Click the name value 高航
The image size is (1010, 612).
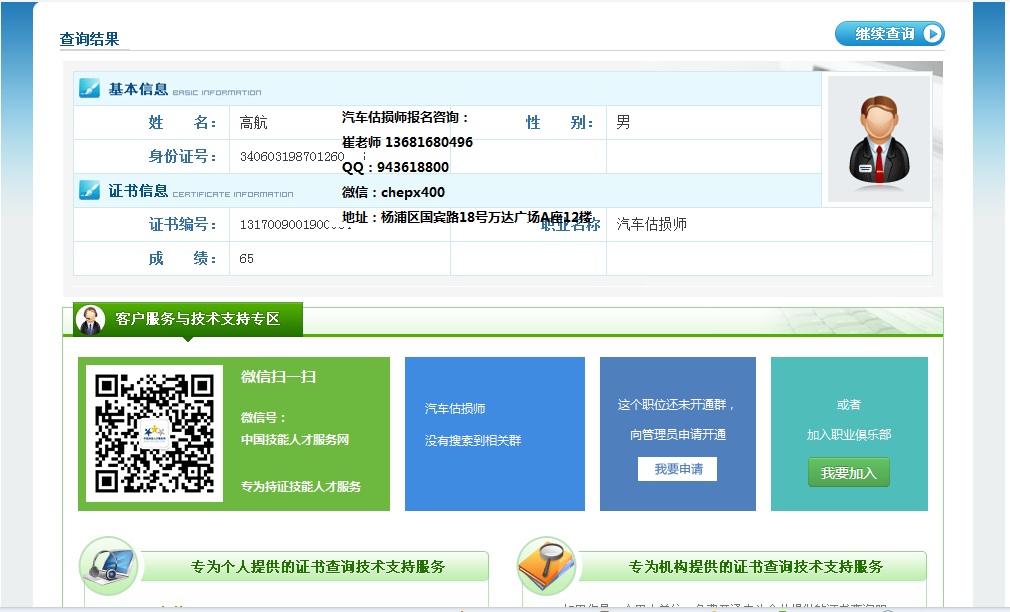coord(254,123)
